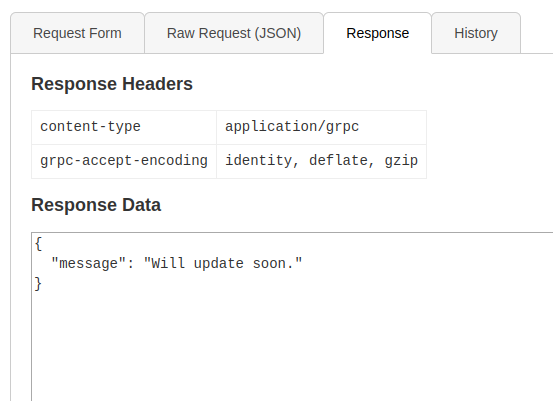The image size is (553, 401).
Task: Click the identity, deflate, gzip value cell
Action: pyautogui.click(x=321, y=161)
